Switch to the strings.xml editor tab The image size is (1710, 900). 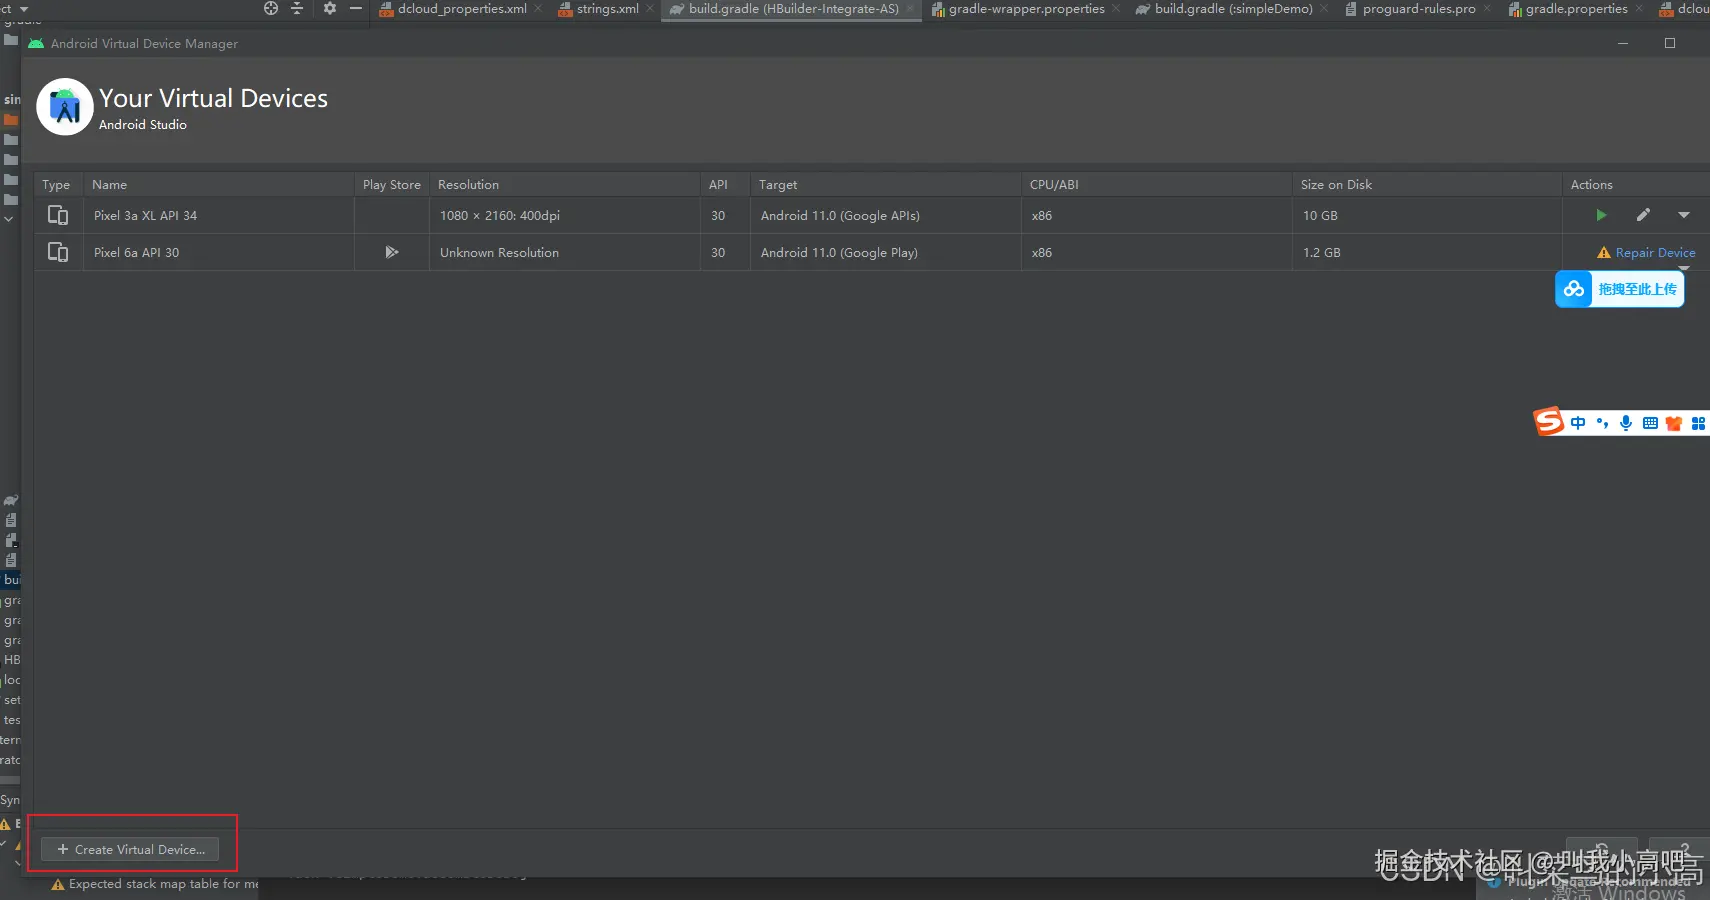point(607,9)
